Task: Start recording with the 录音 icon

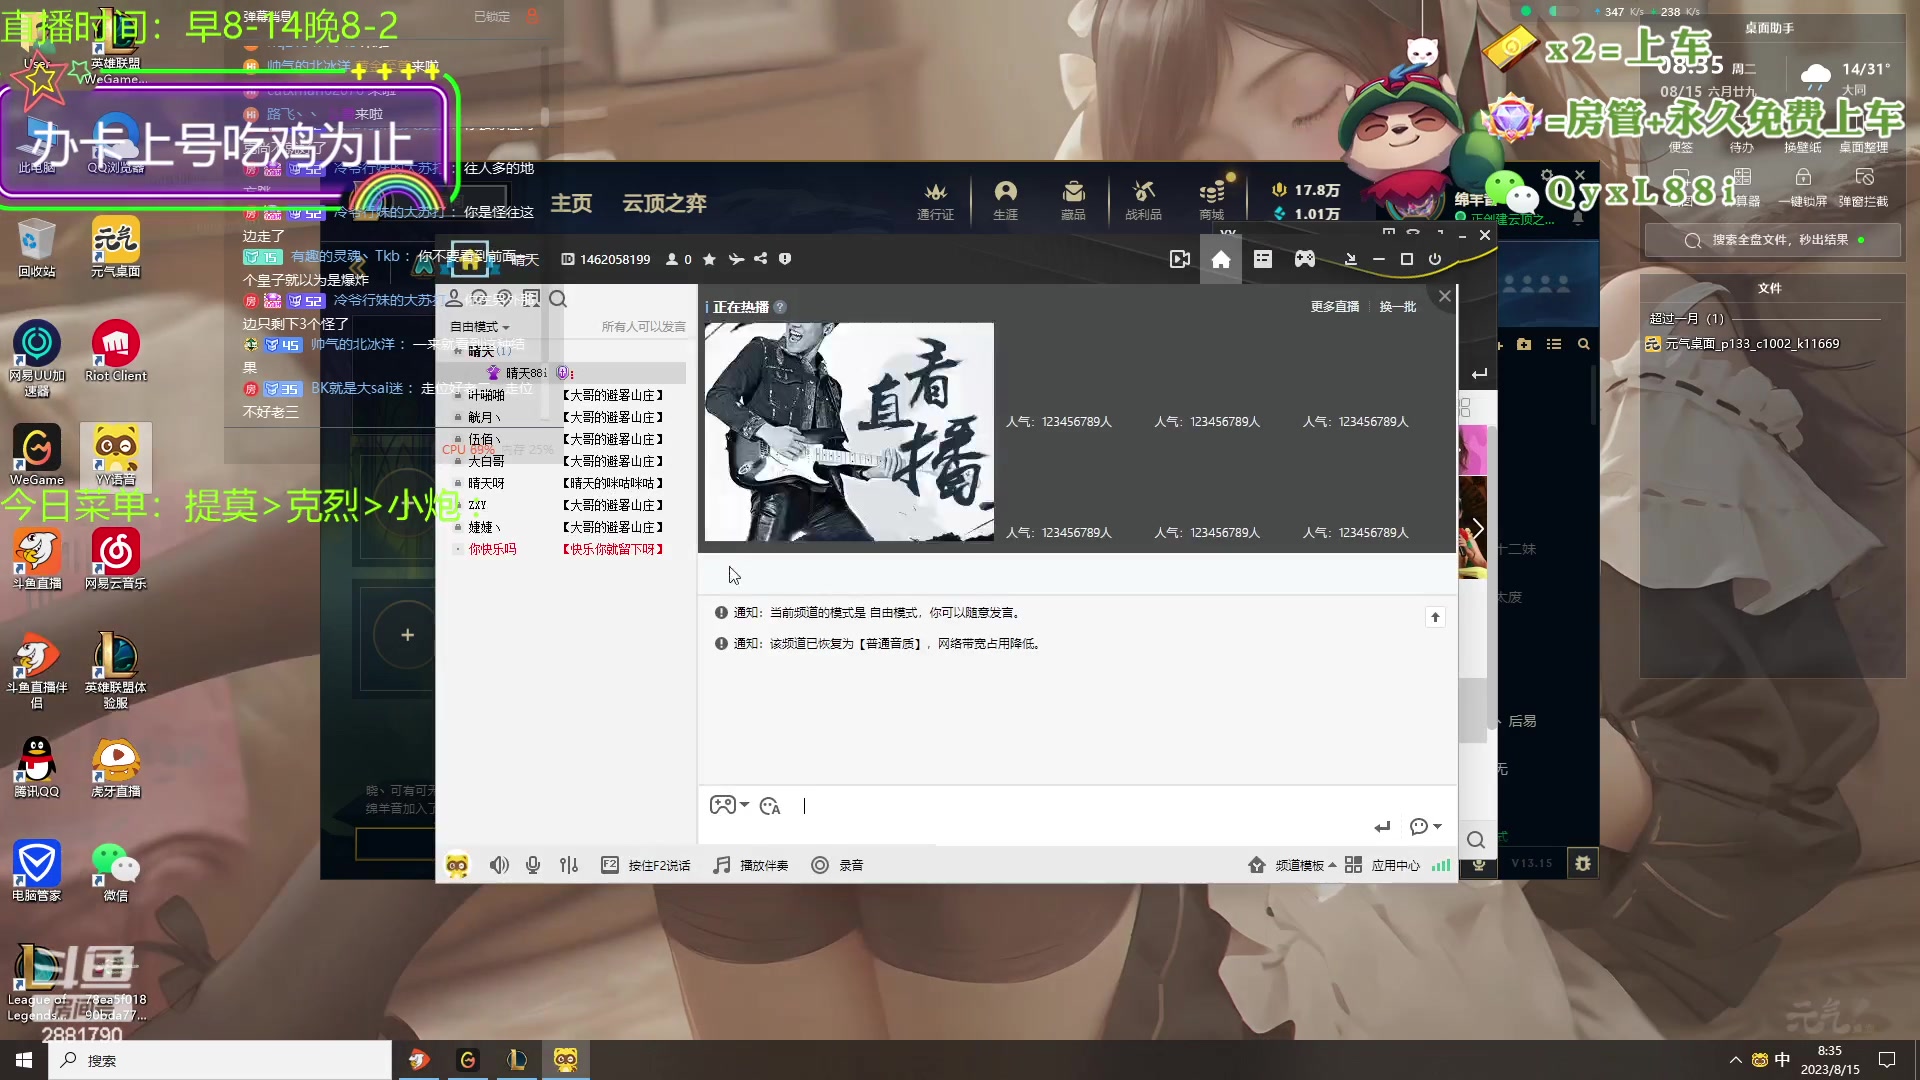Action: pyautogui.click(x=838, y=865)
